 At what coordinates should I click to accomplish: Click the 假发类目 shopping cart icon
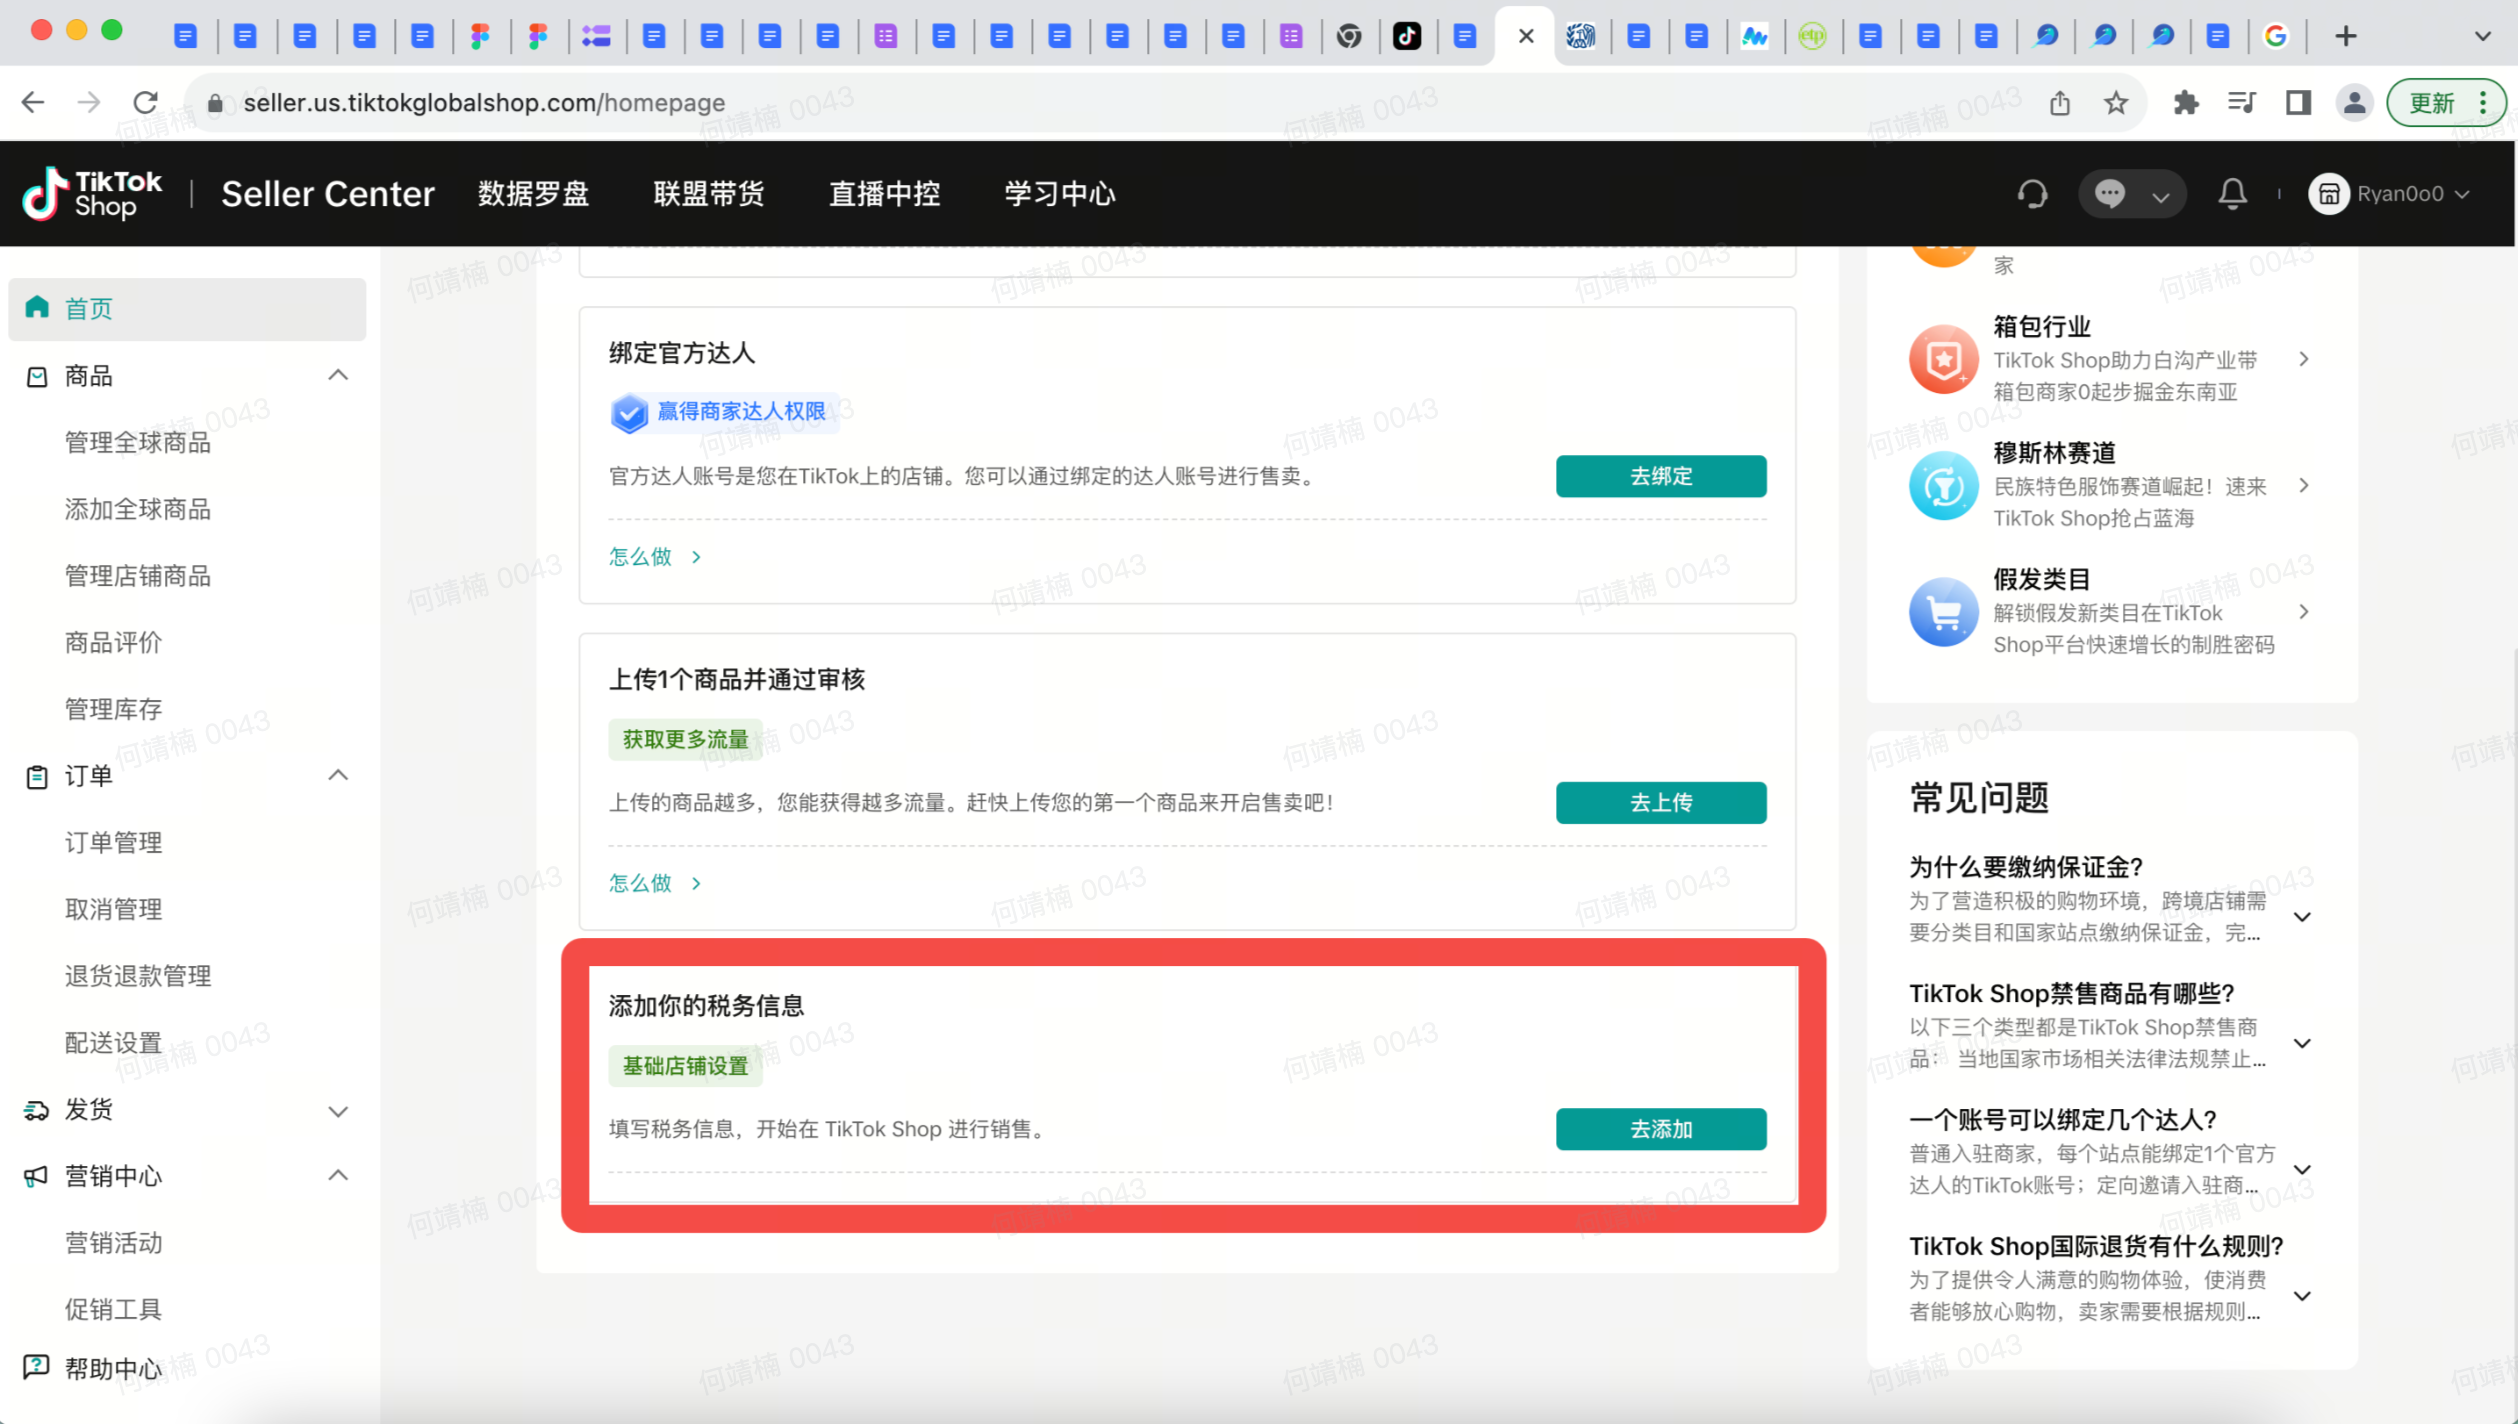click(x=1943, y=612)
